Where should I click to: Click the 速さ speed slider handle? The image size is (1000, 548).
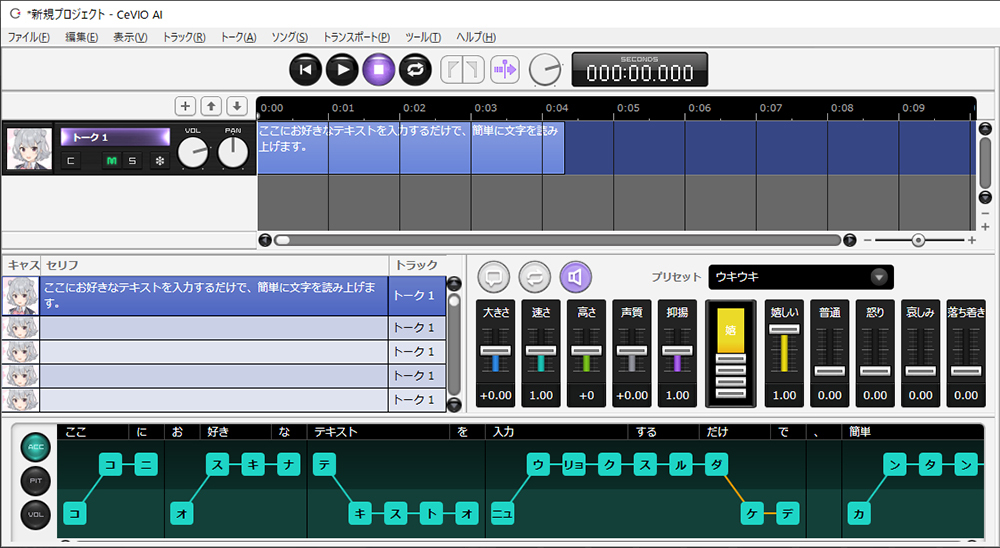pyautogui.click(x=541, y=351)
